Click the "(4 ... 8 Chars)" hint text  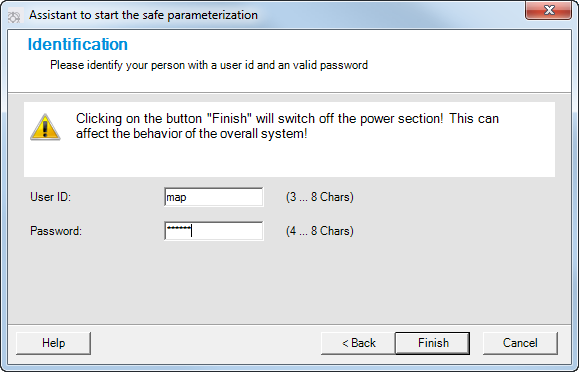[320, 231]
